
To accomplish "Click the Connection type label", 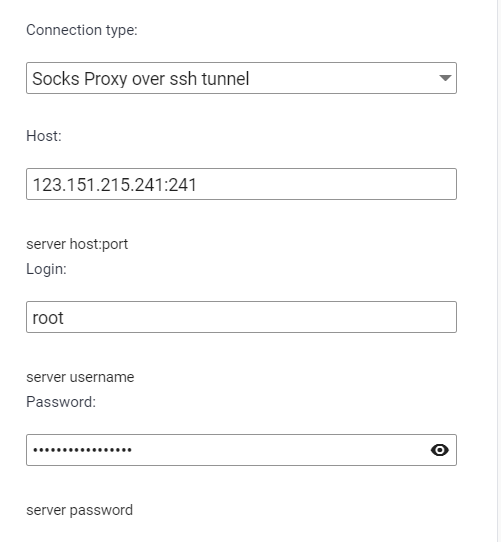I will pyautogui.click(x=82, y=30).
